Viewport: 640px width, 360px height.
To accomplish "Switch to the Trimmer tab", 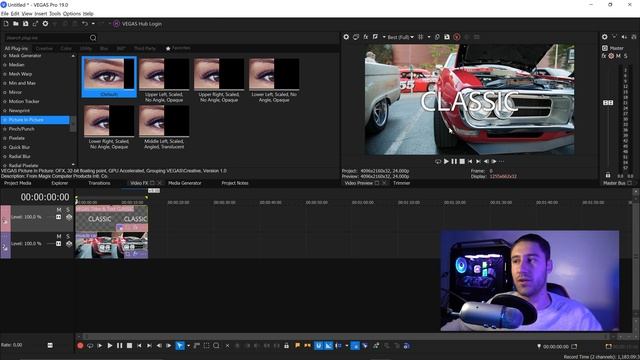I will tap(402, 183).
